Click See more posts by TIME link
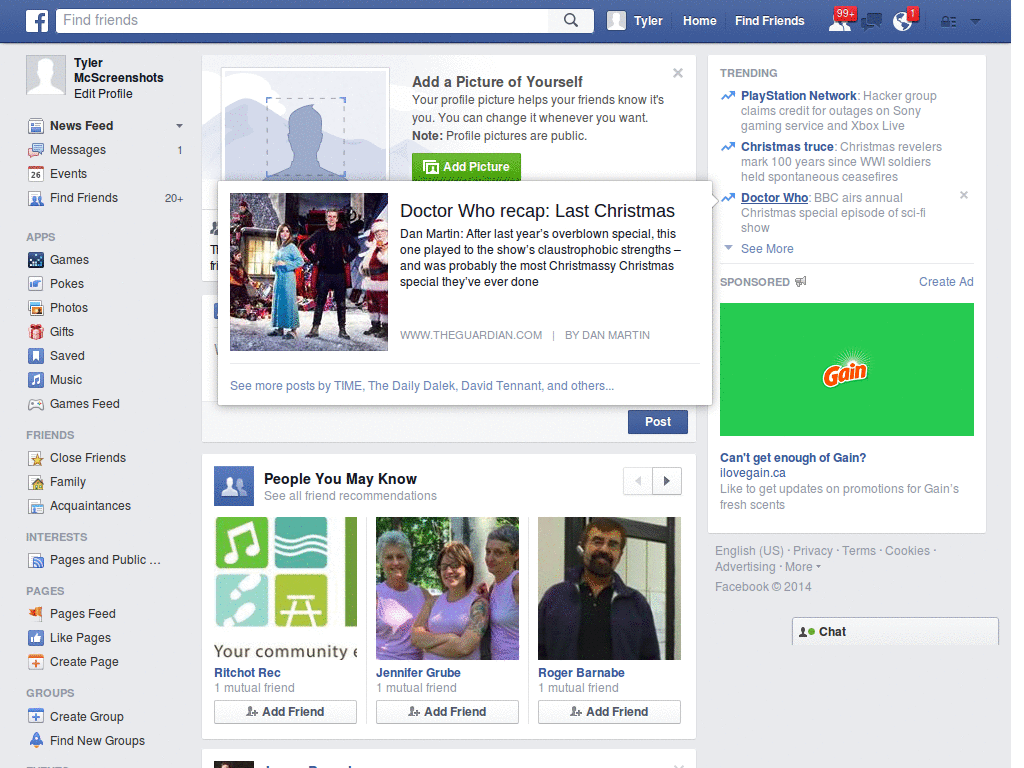 point(422,386)
